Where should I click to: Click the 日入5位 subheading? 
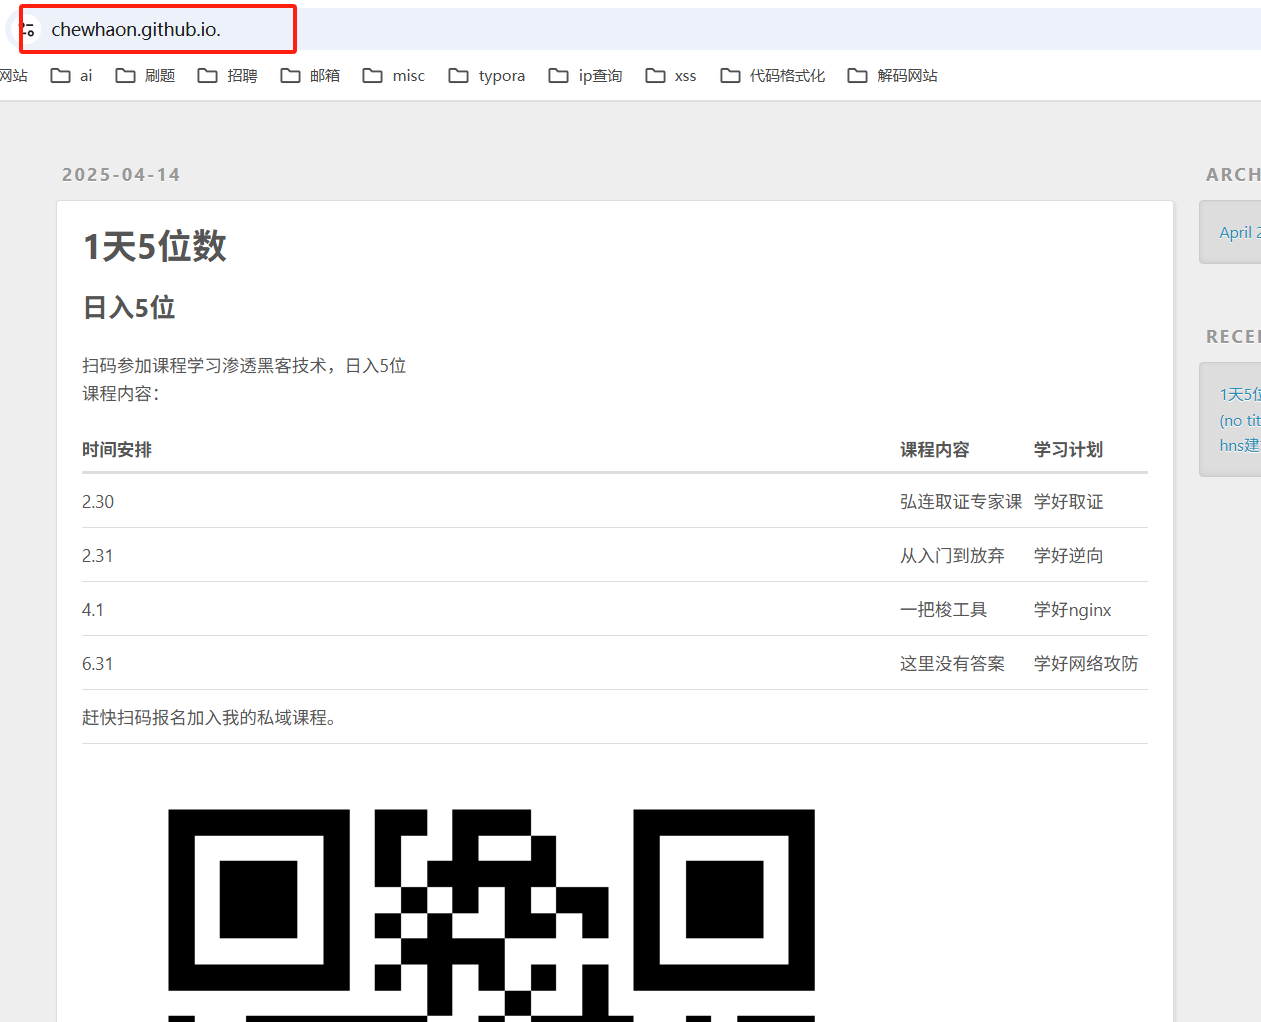129,307
